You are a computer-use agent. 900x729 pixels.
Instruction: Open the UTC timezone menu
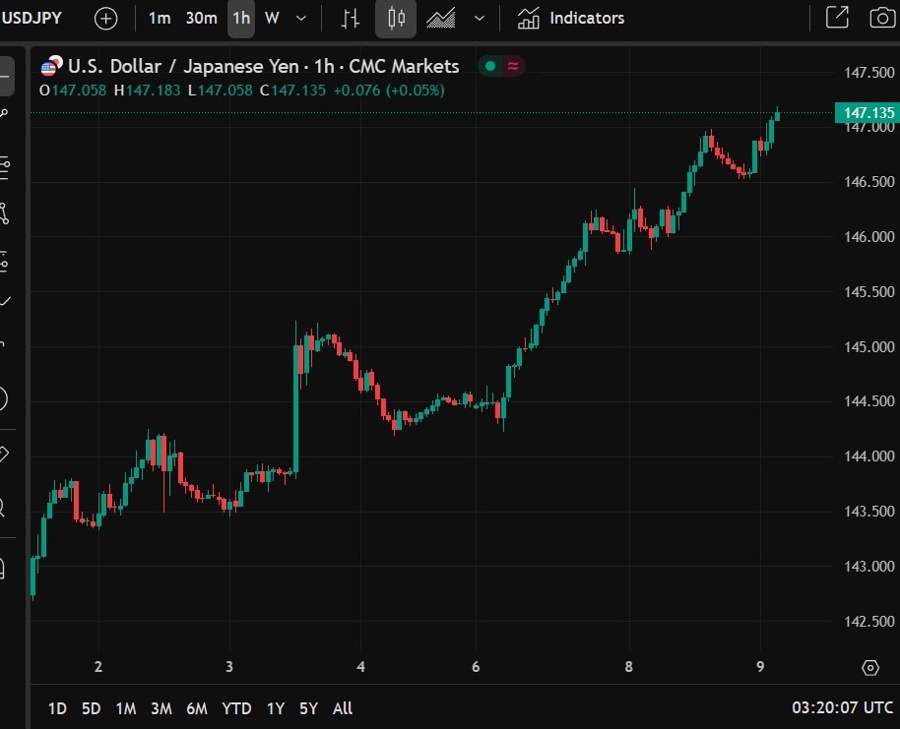pyautogui.click(x=842, y=708)
